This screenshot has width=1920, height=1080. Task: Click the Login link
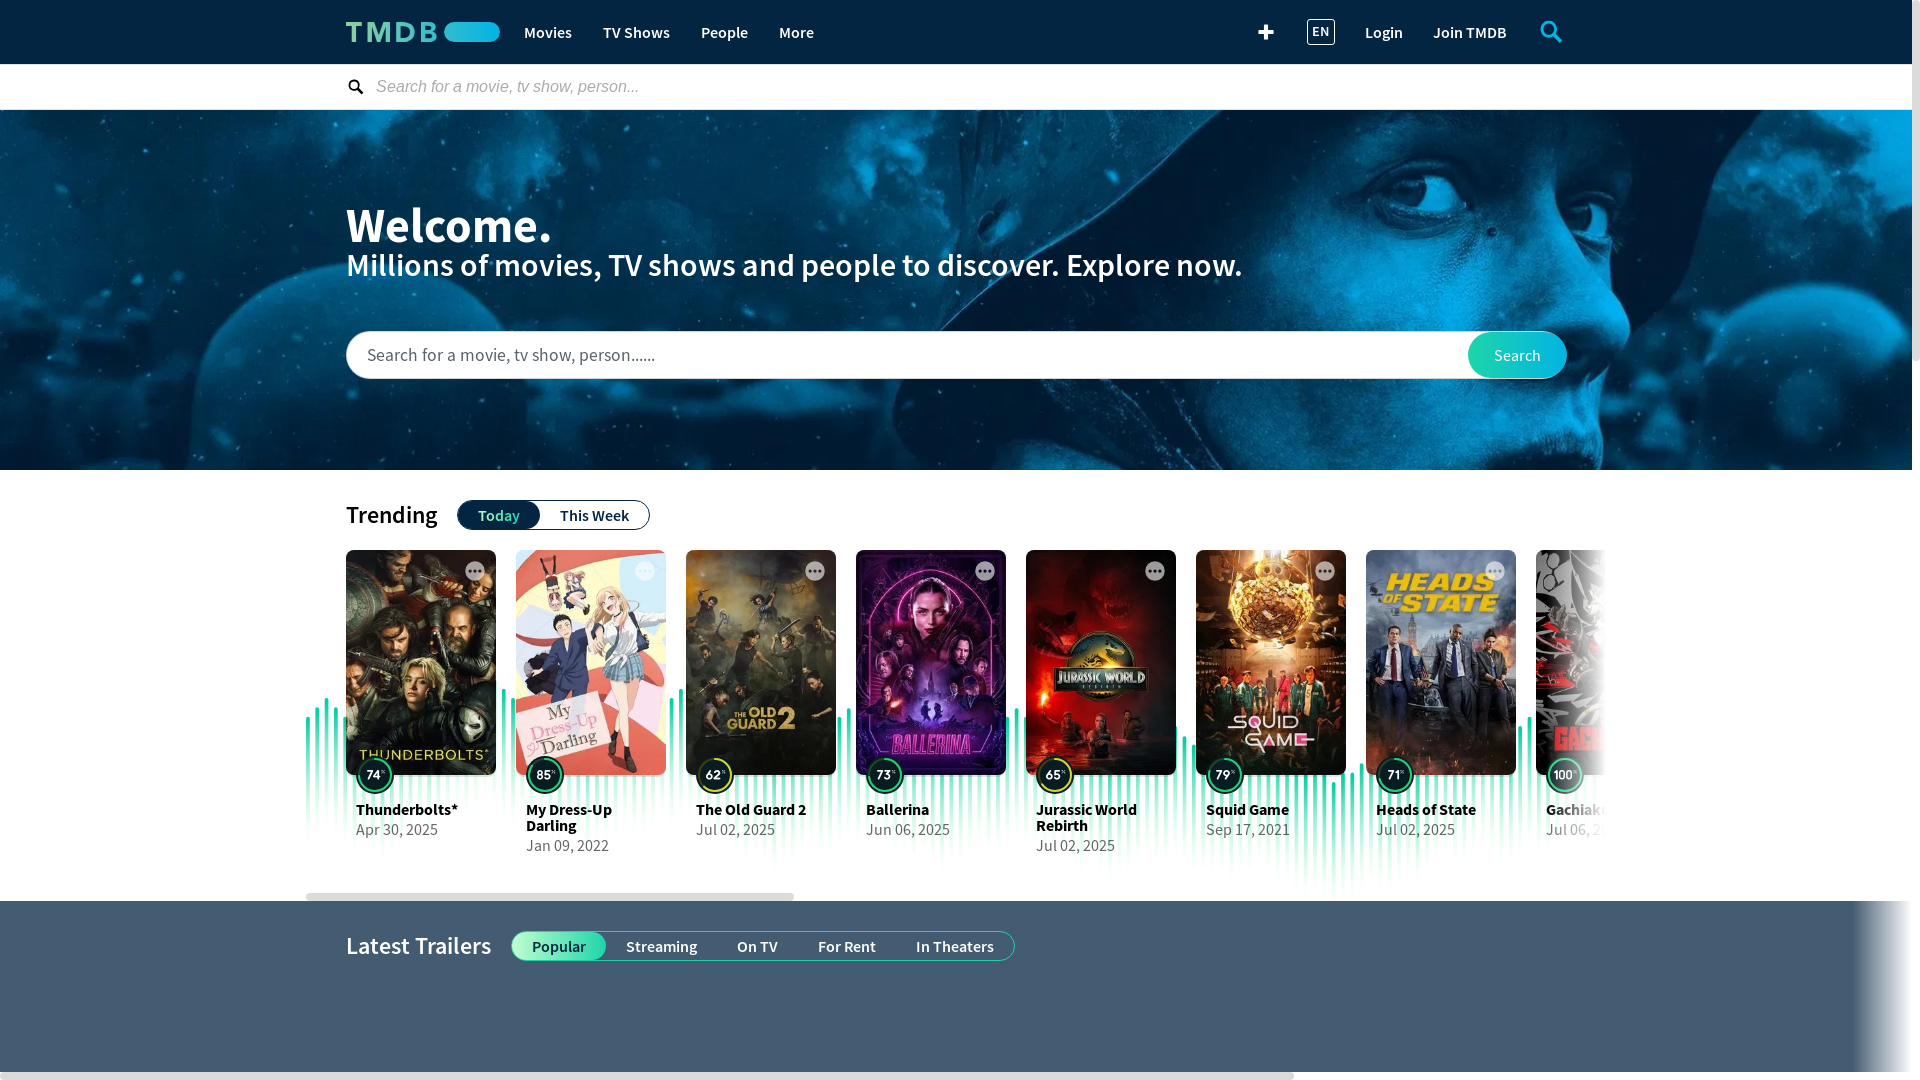(x=1384, y=32)
